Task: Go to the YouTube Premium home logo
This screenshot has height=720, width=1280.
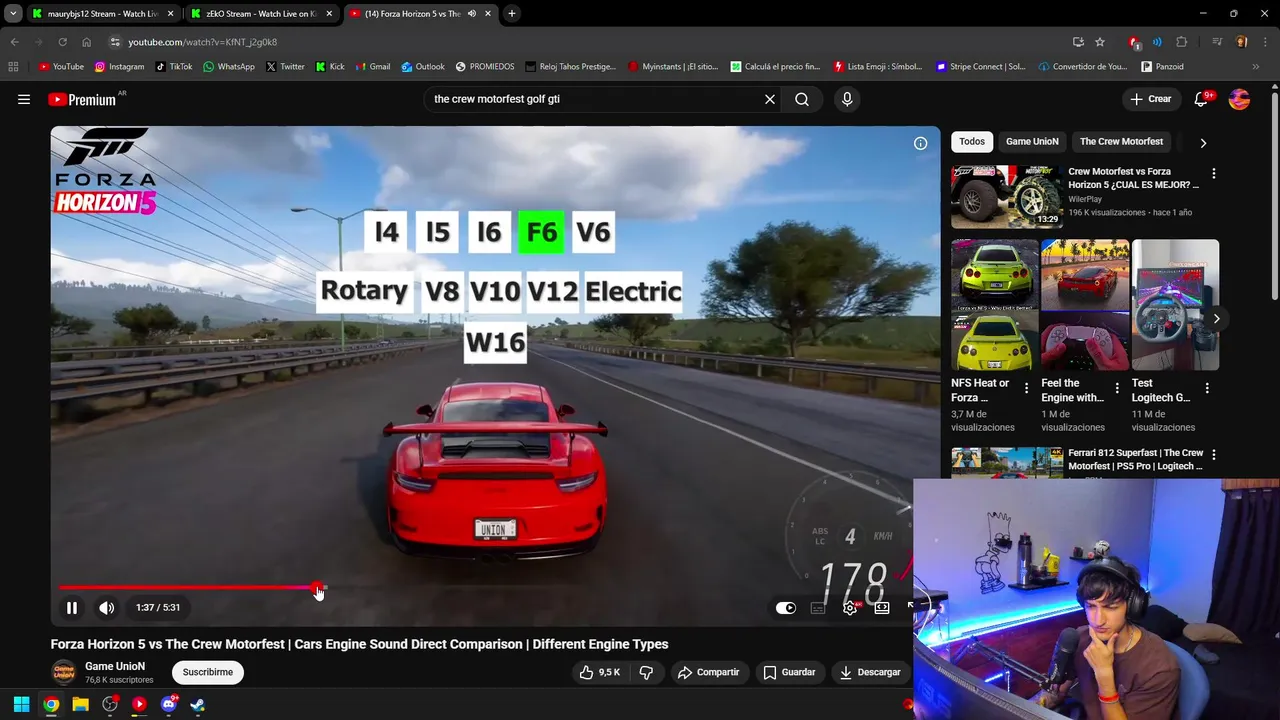Action: coord(83,99)
